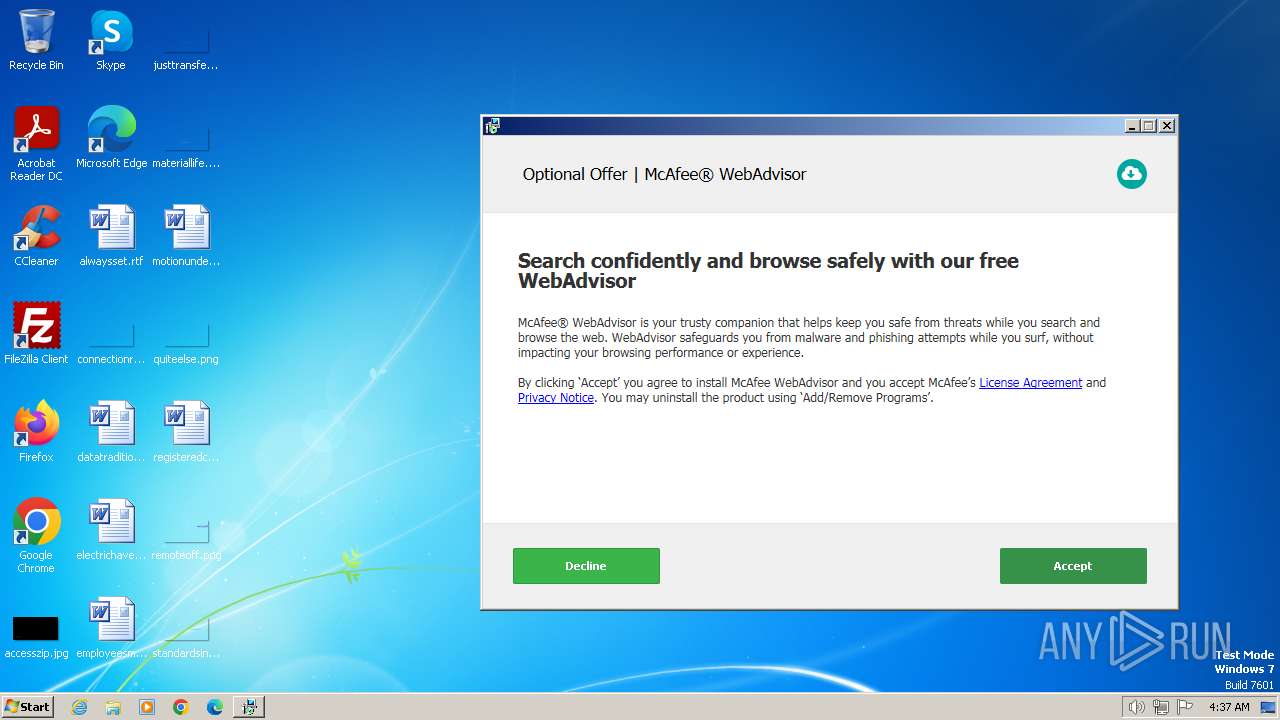
Task: Select the employeesm... document icon
Action: click(x=111, y=628)
